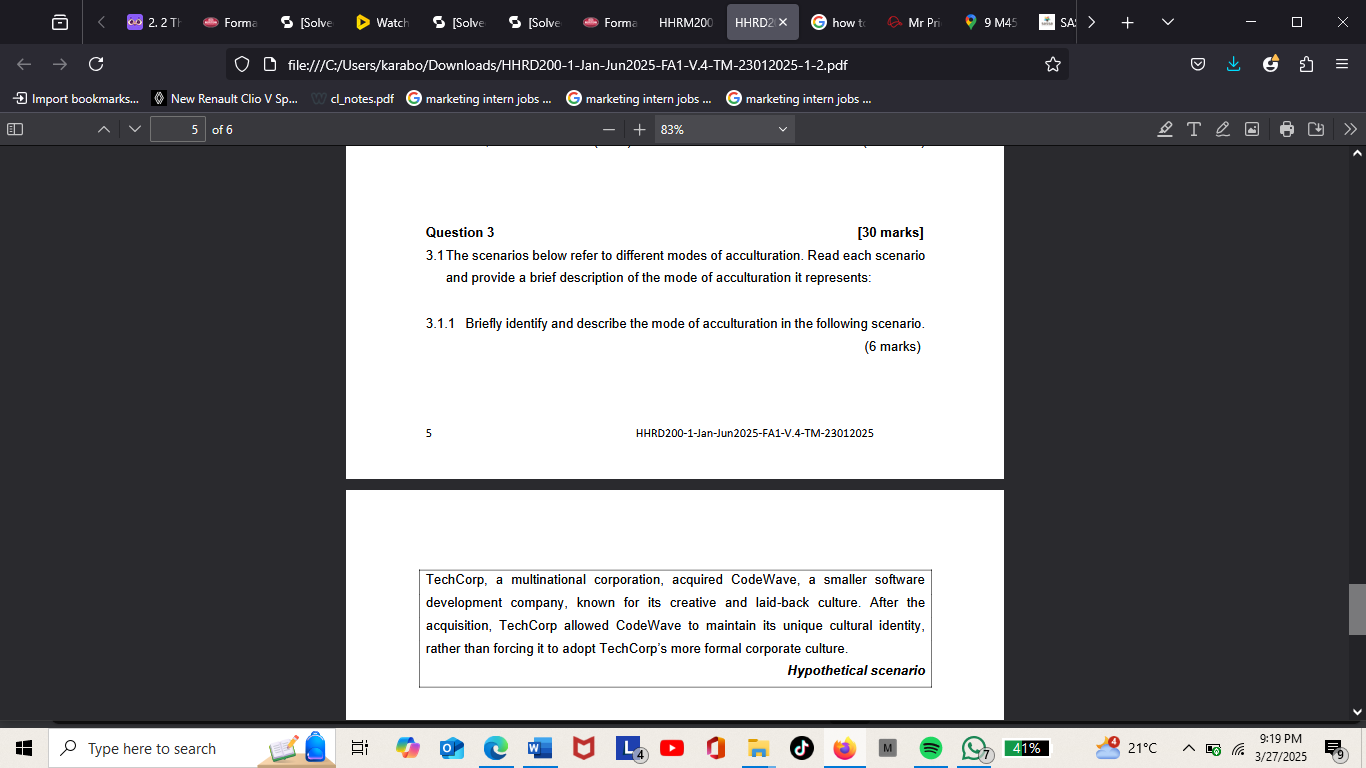
Task: Open Spotify from the taskbar
Action: (930, 748)
